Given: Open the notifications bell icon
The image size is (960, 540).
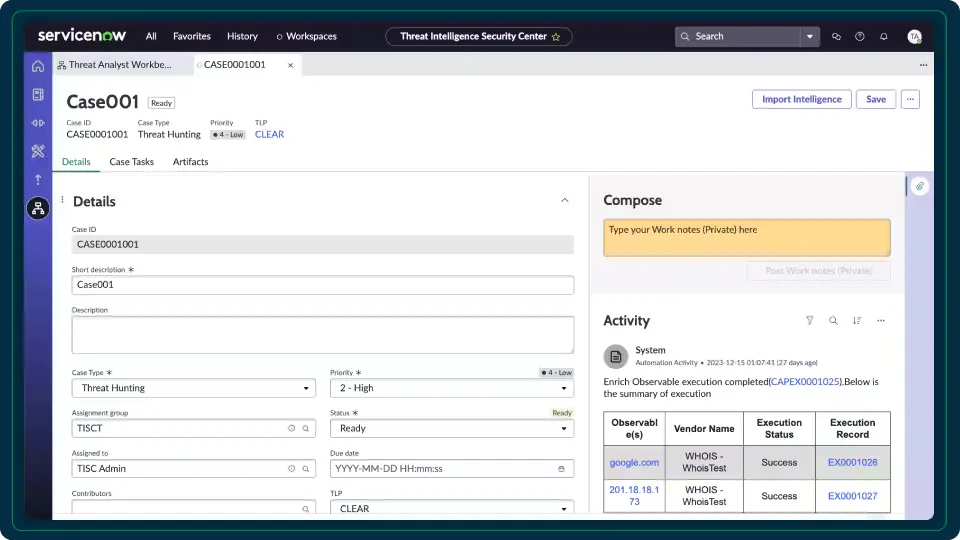Looking at the screenshot, I should click(x=883, y=37).
